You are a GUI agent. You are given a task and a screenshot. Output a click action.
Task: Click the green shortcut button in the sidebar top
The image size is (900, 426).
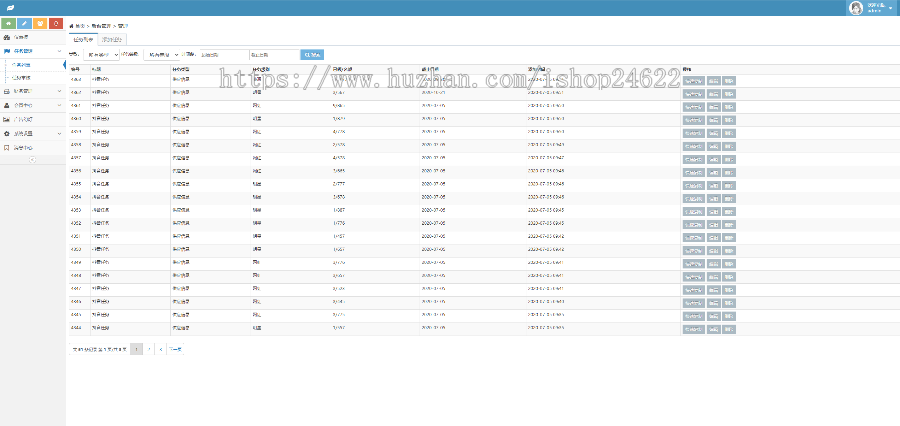10,23
